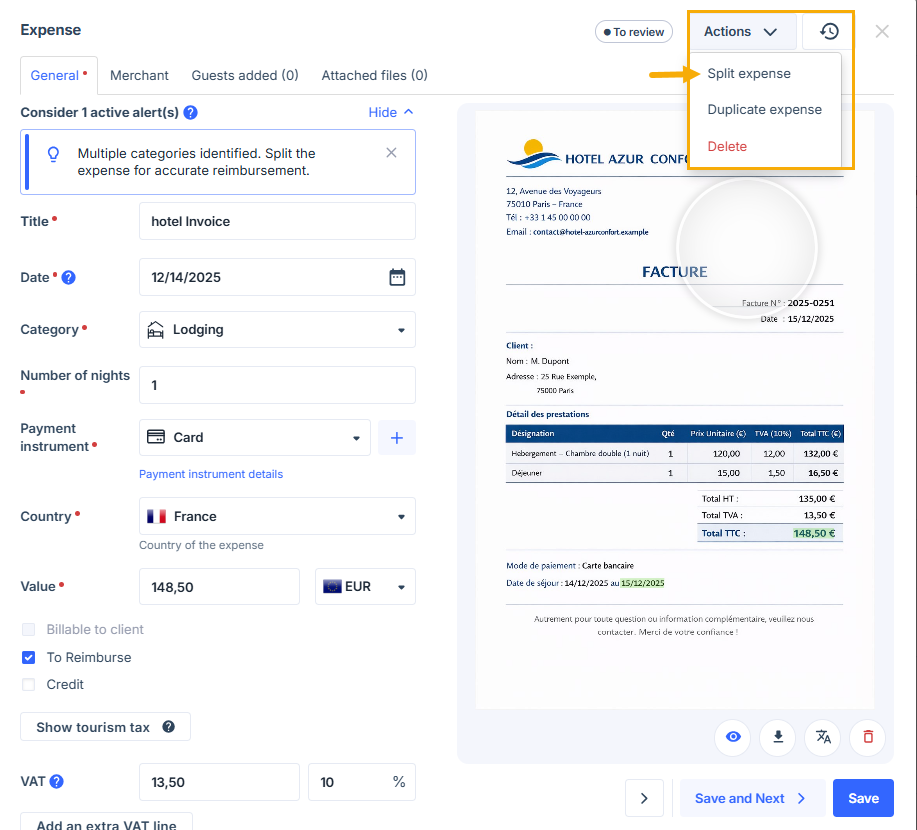Click Show tourism tax button

(x=105, y=727)
